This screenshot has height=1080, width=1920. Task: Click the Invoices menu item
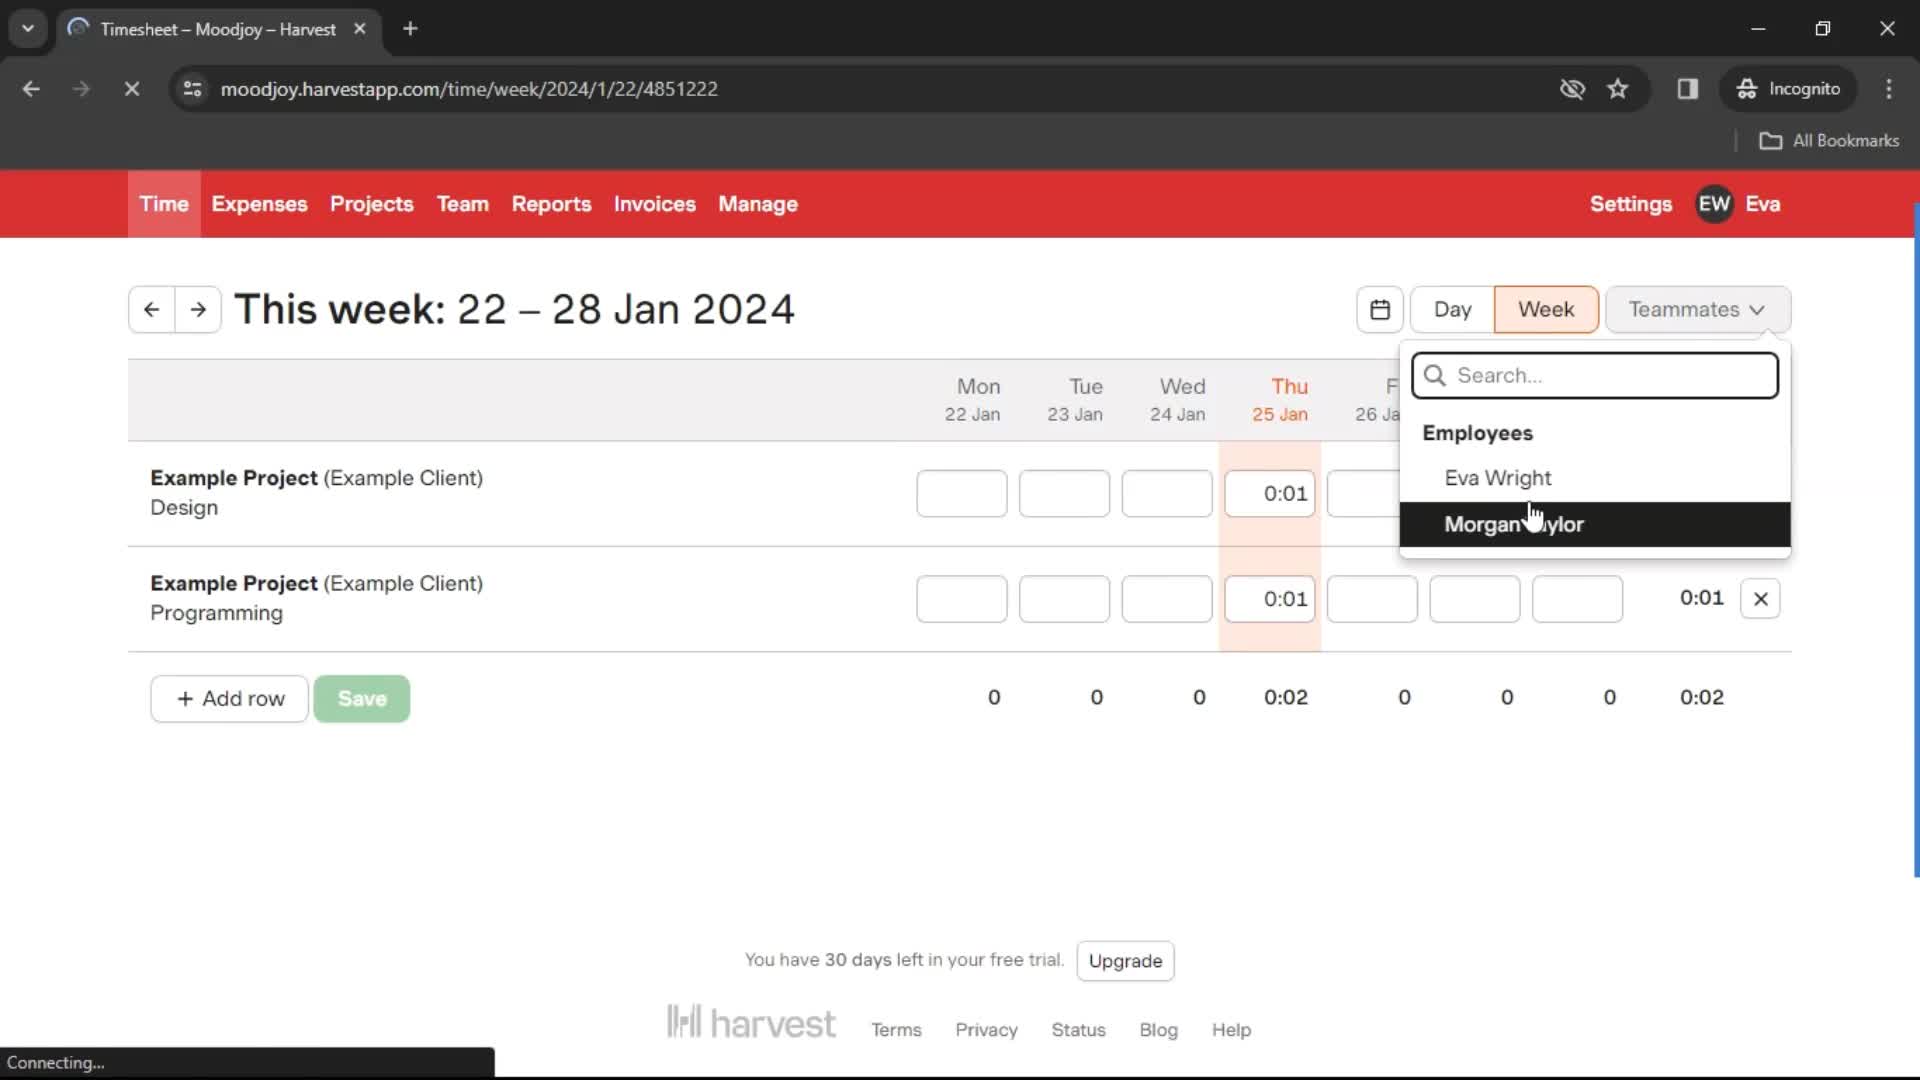coord(655,204)
